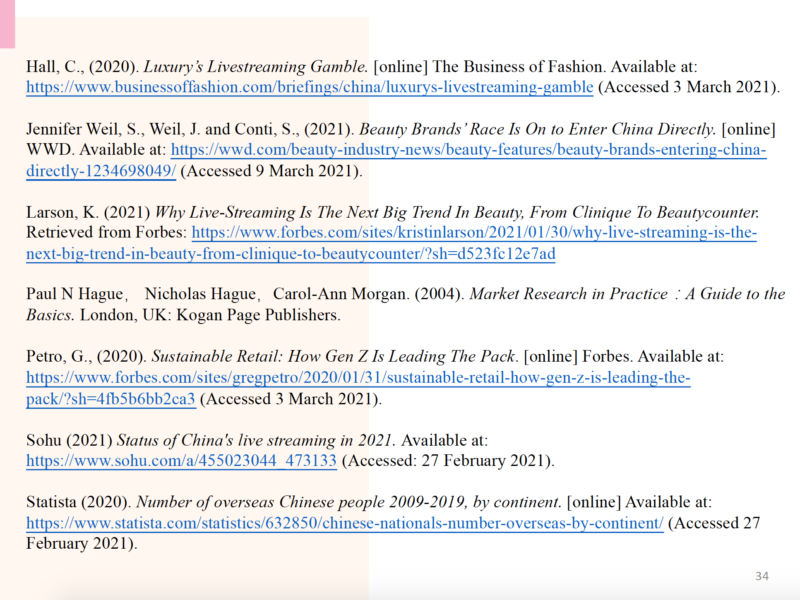
Task: Click the title 'Sustainable Retail: How Gen Z Is Leading The Pack.'
Action: pyautogui.click(x=335, y=356)
